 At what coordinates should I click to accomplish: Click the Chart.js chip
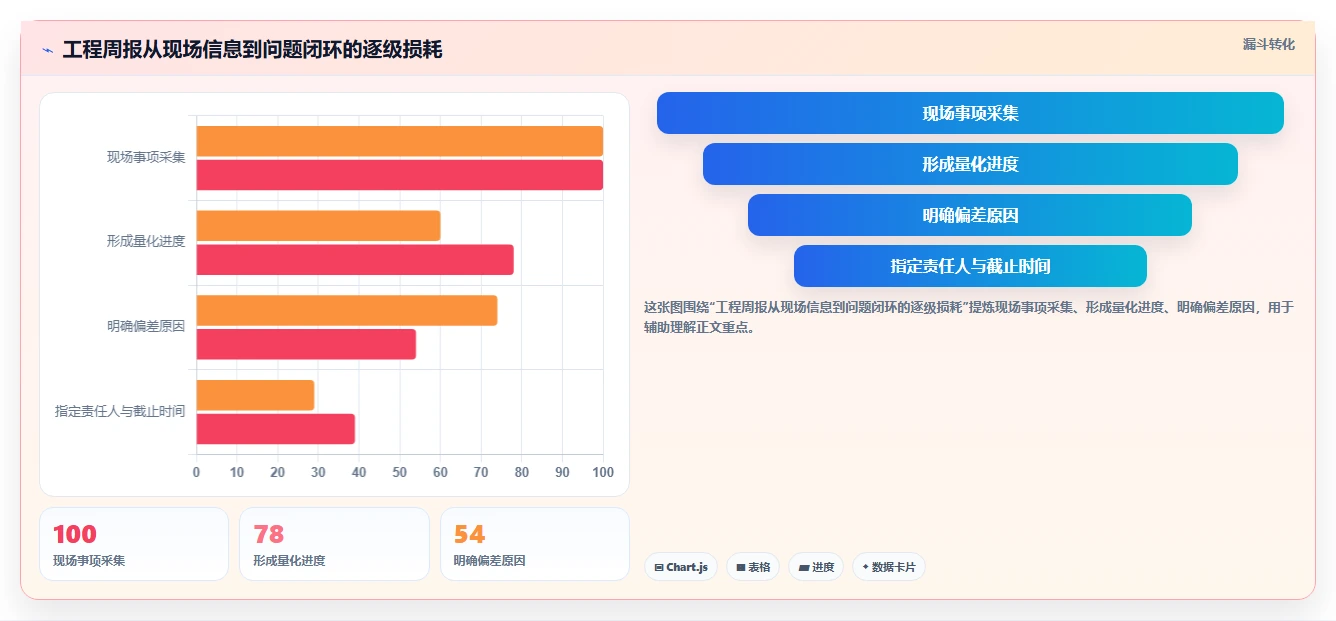tap(681, 567)
